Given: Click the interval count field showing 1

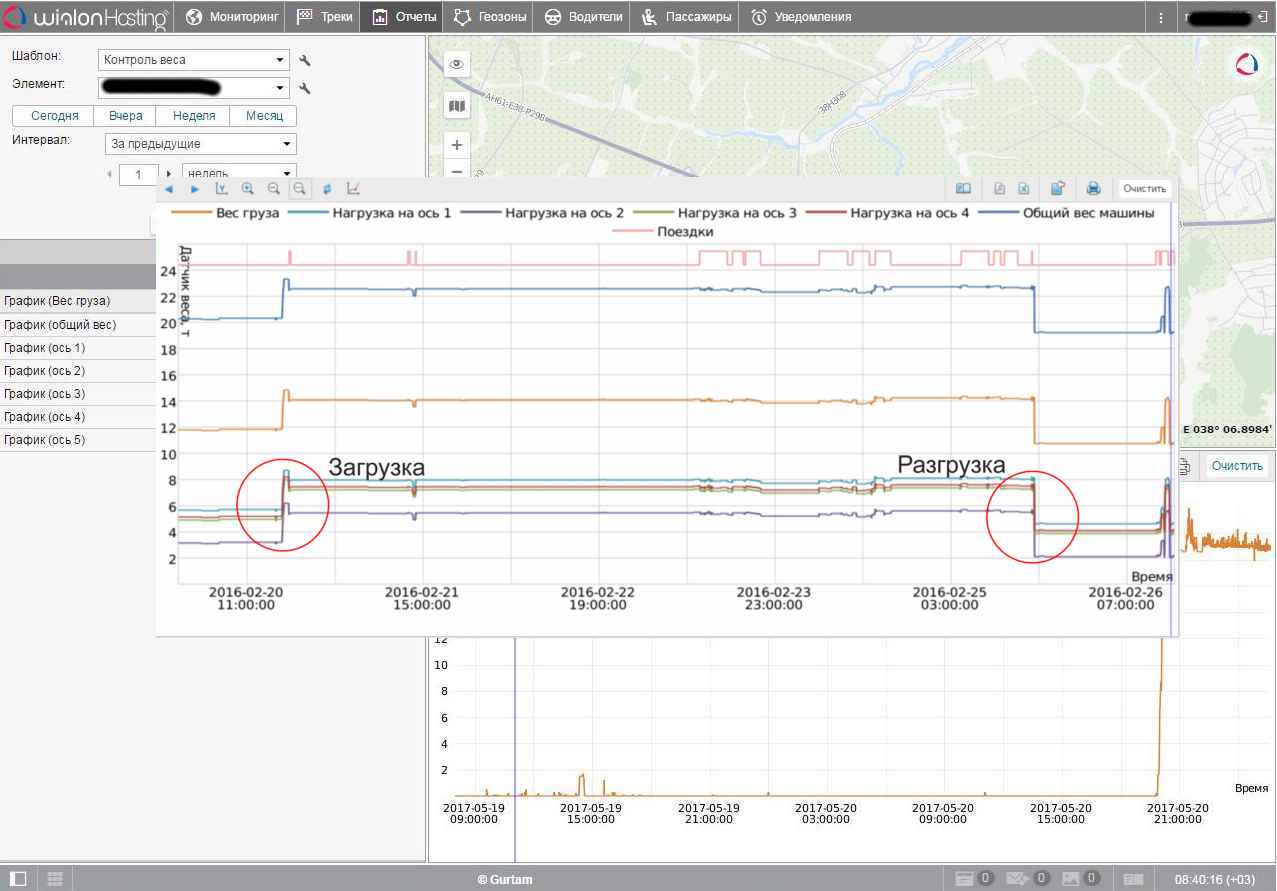Looking at the screenshot, I should [138, 174].
